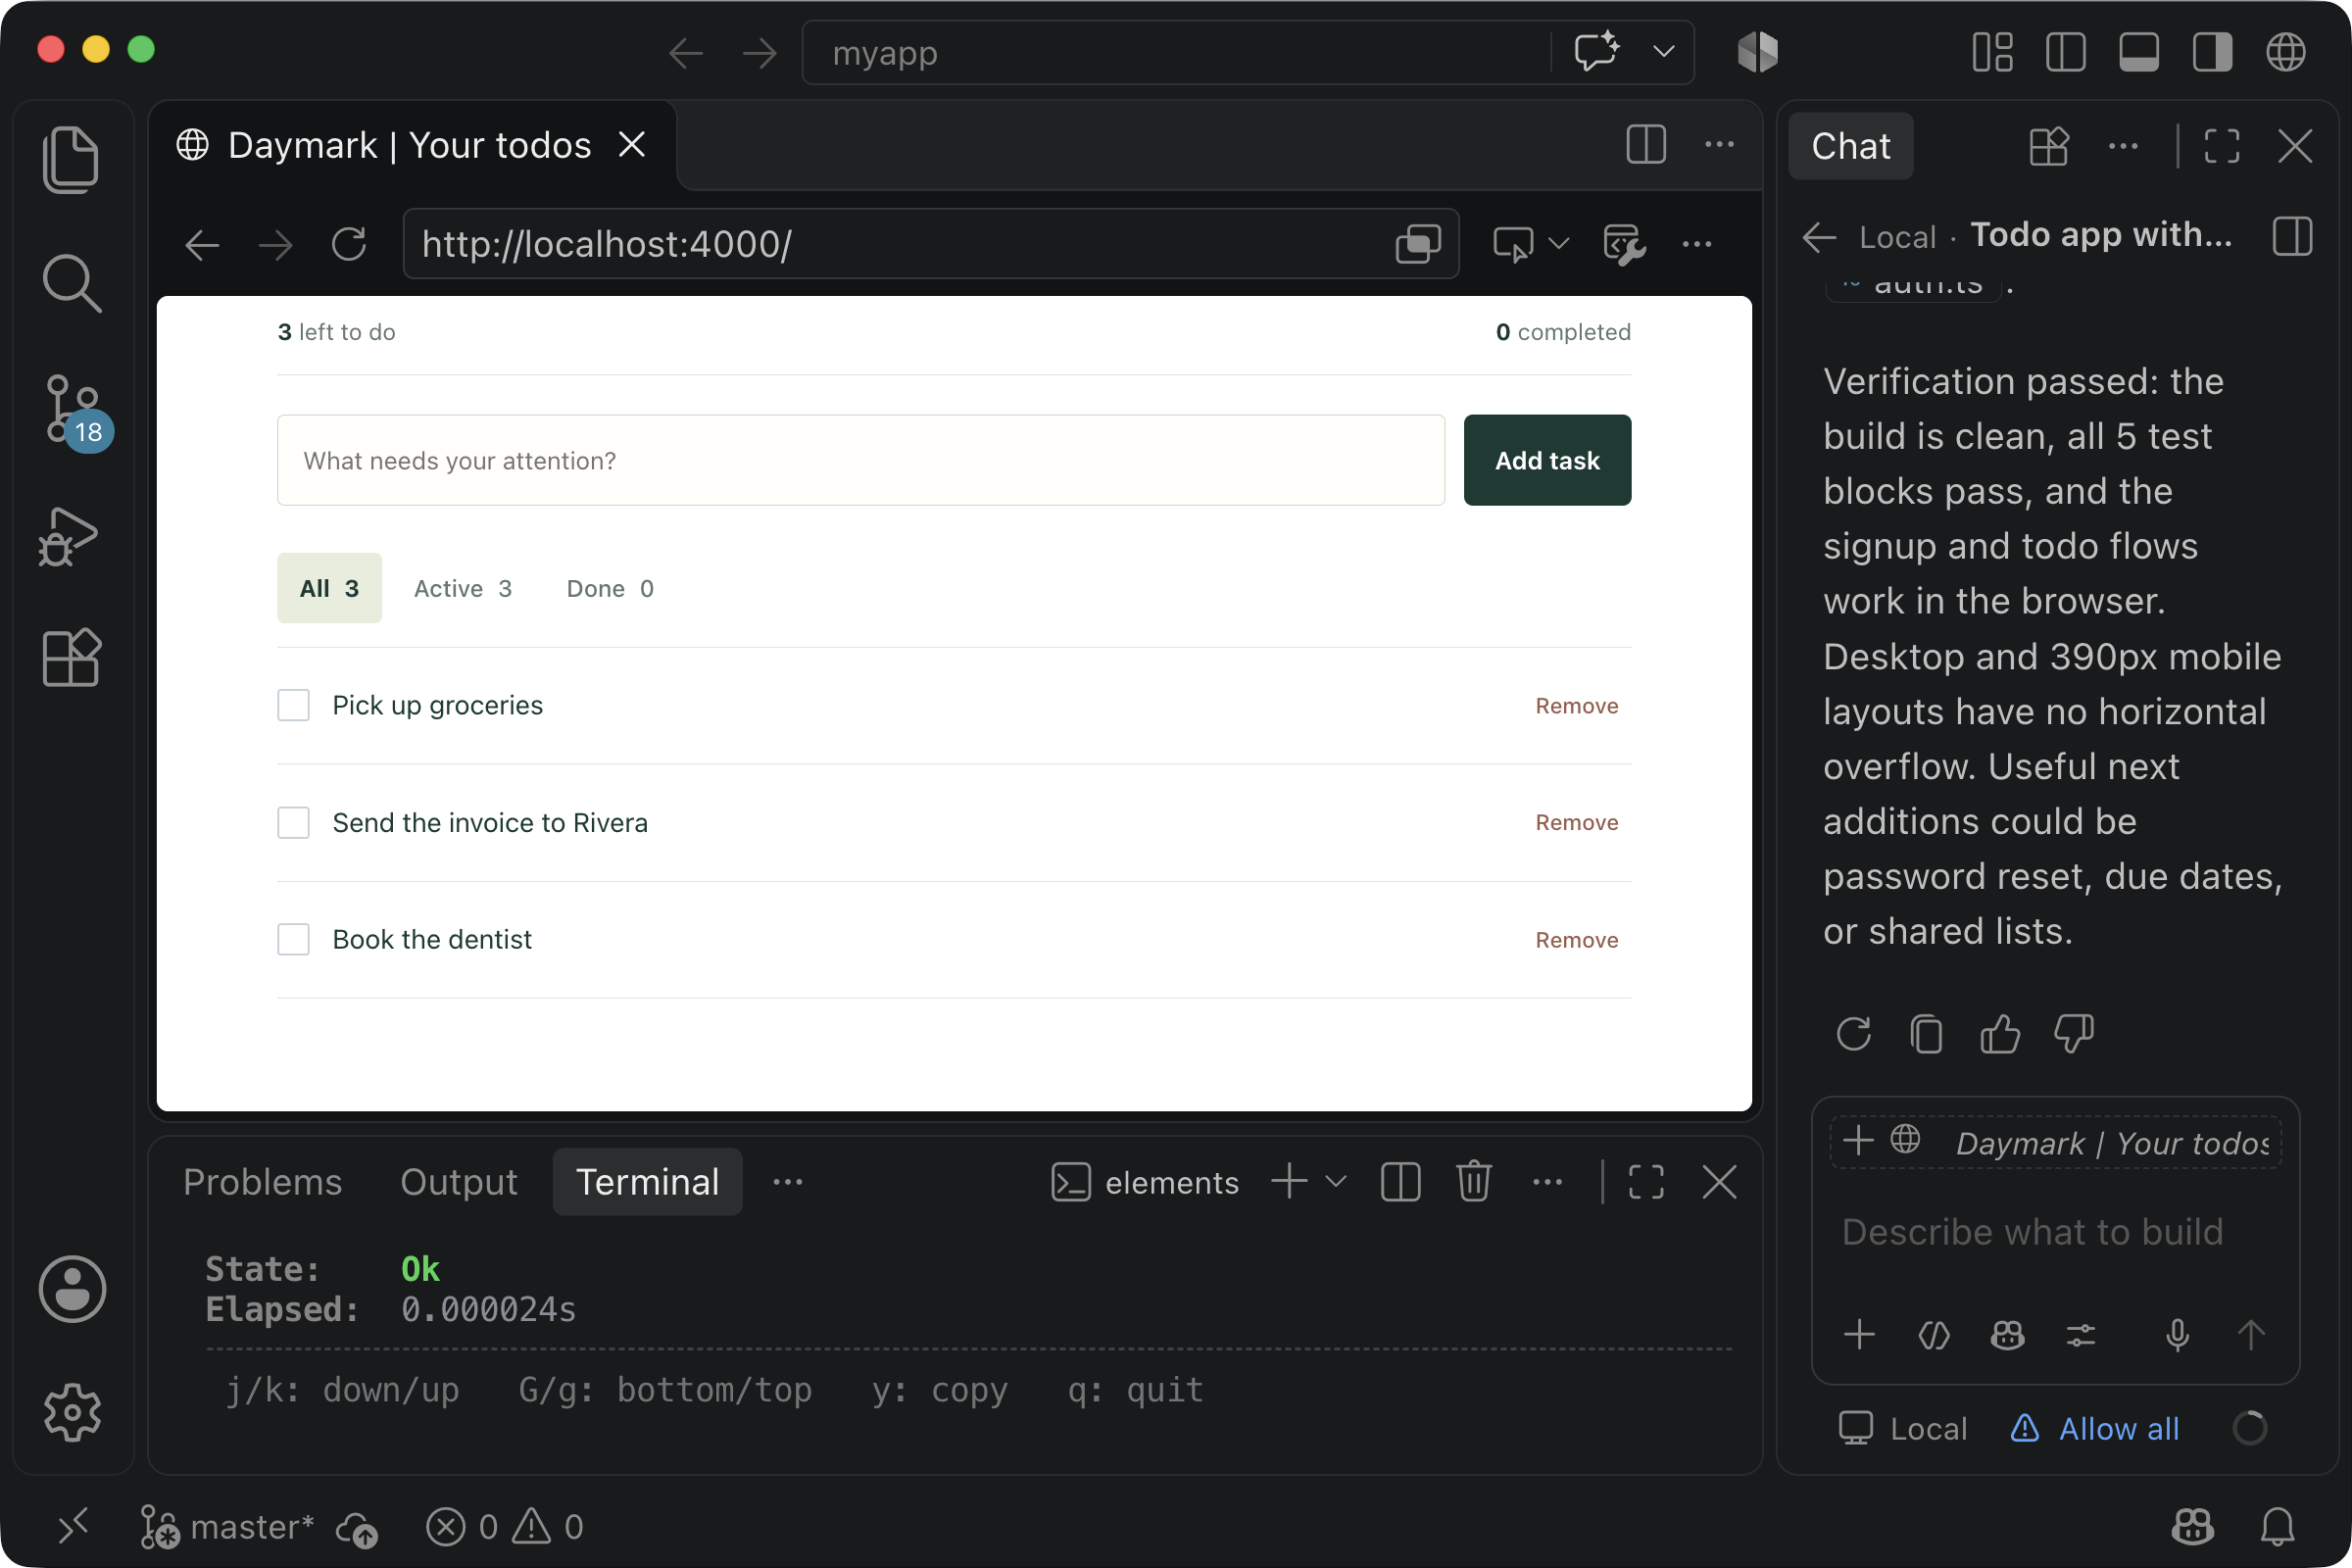Toggle the secondary side bar layout button
The width and height of the screenshot is (2352, 1568).
pos(2212,52)
